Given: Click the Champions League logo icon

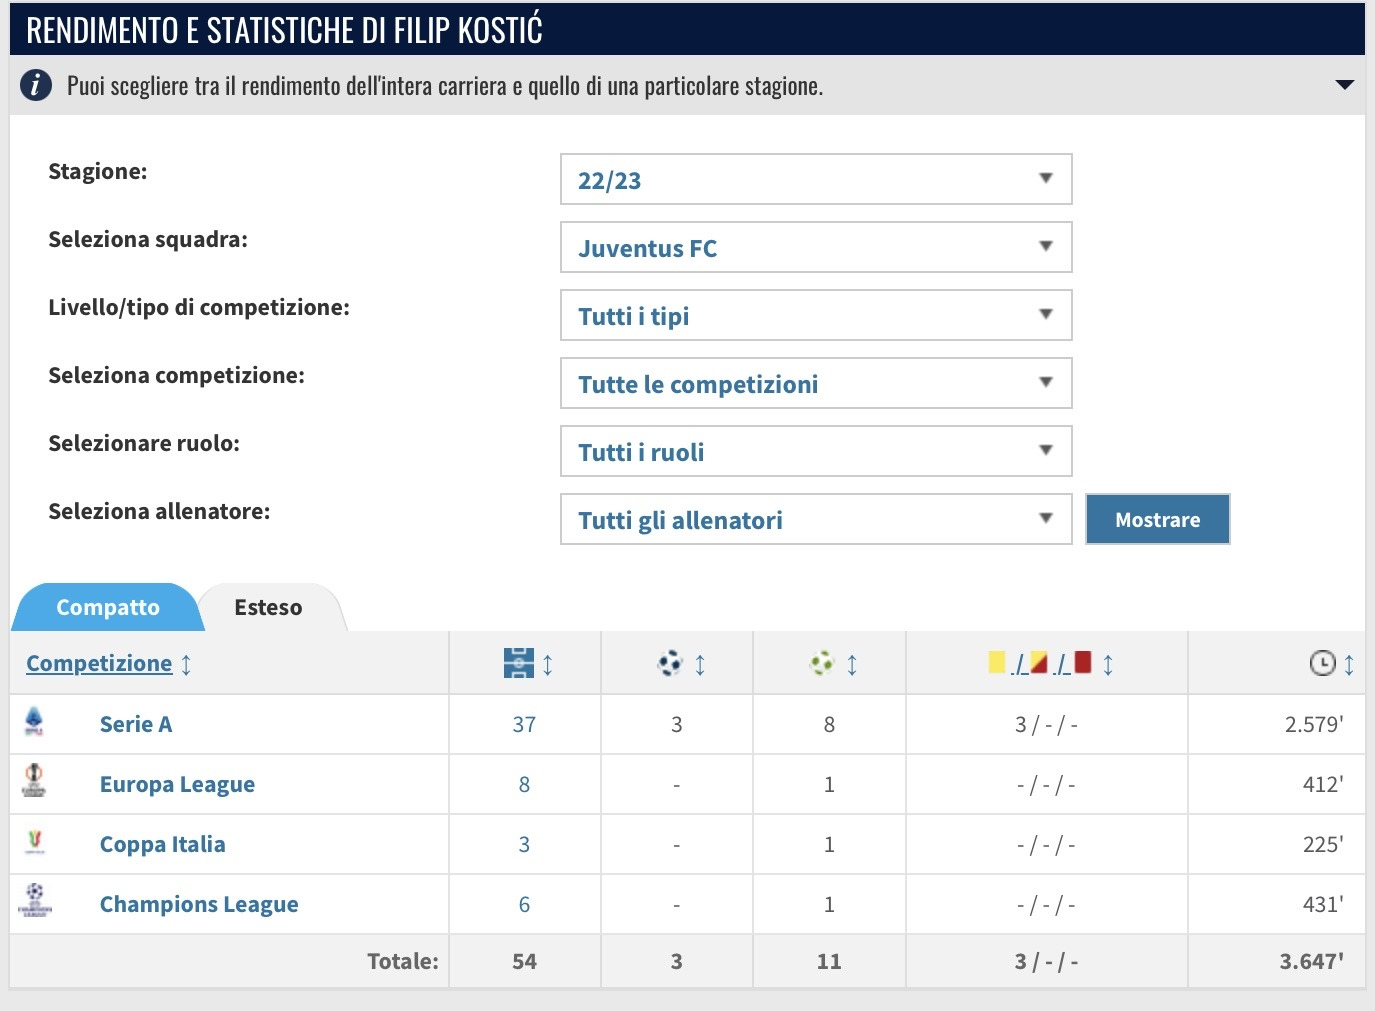Looking at the screenshot, I should [35, 902].
